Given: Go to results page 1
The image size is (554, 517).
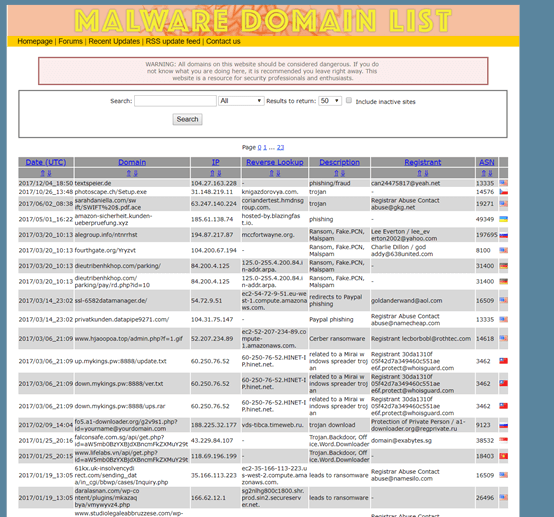Looking at the screenshot, I should coord(265,147).
